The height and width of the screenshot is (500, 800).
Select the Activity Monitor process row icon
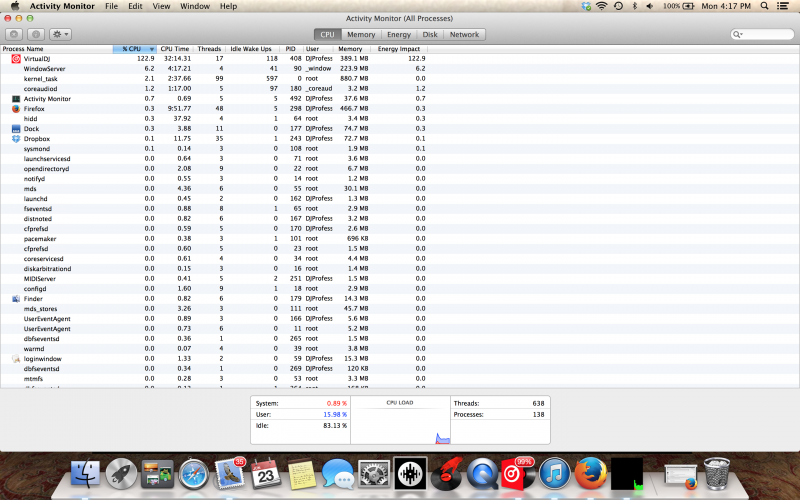coord(16,98)
